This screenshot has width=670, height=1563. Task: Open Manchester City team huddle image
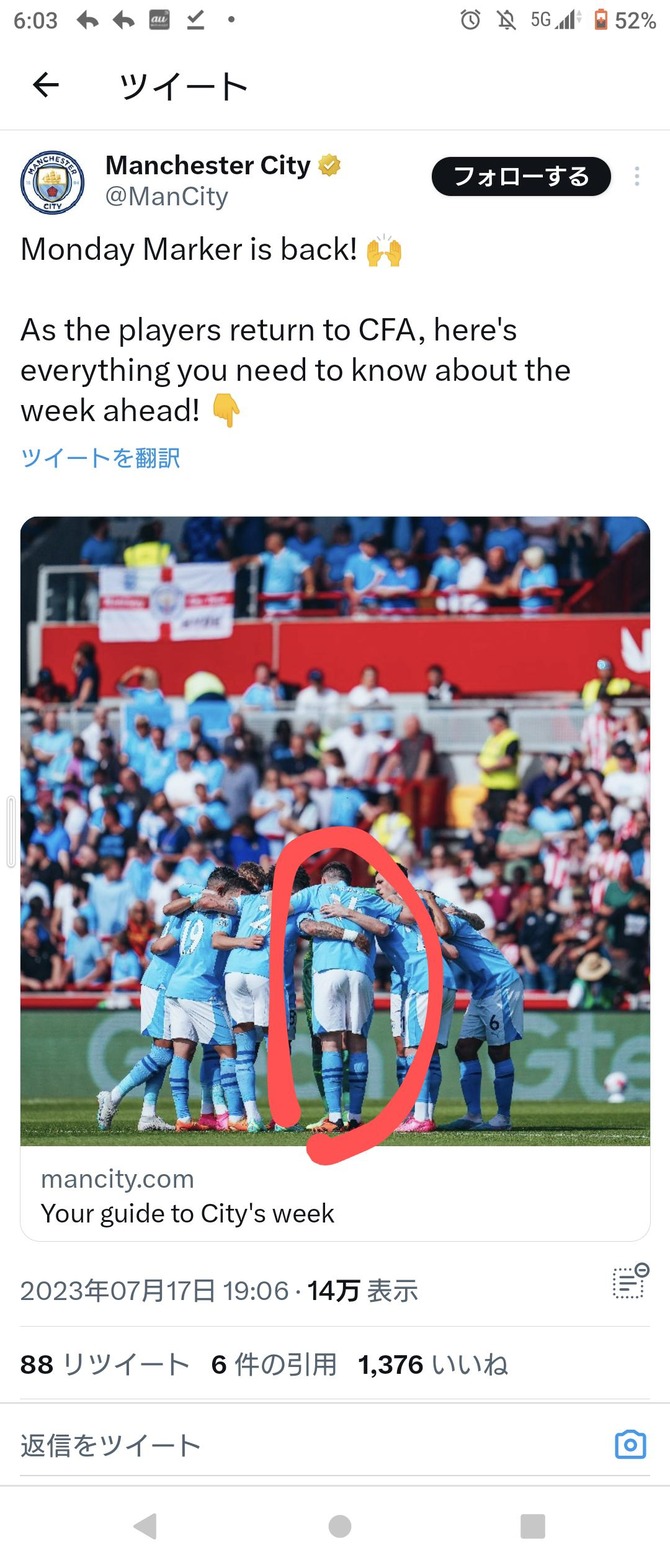pos(335,831)
